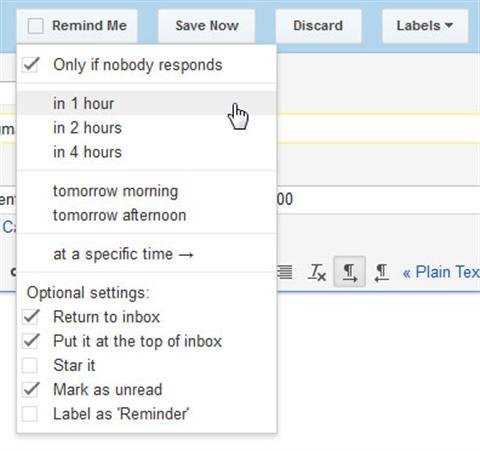Select left-to-right text direction icon
The image size is (480, 451).
(x=349, y=272)
